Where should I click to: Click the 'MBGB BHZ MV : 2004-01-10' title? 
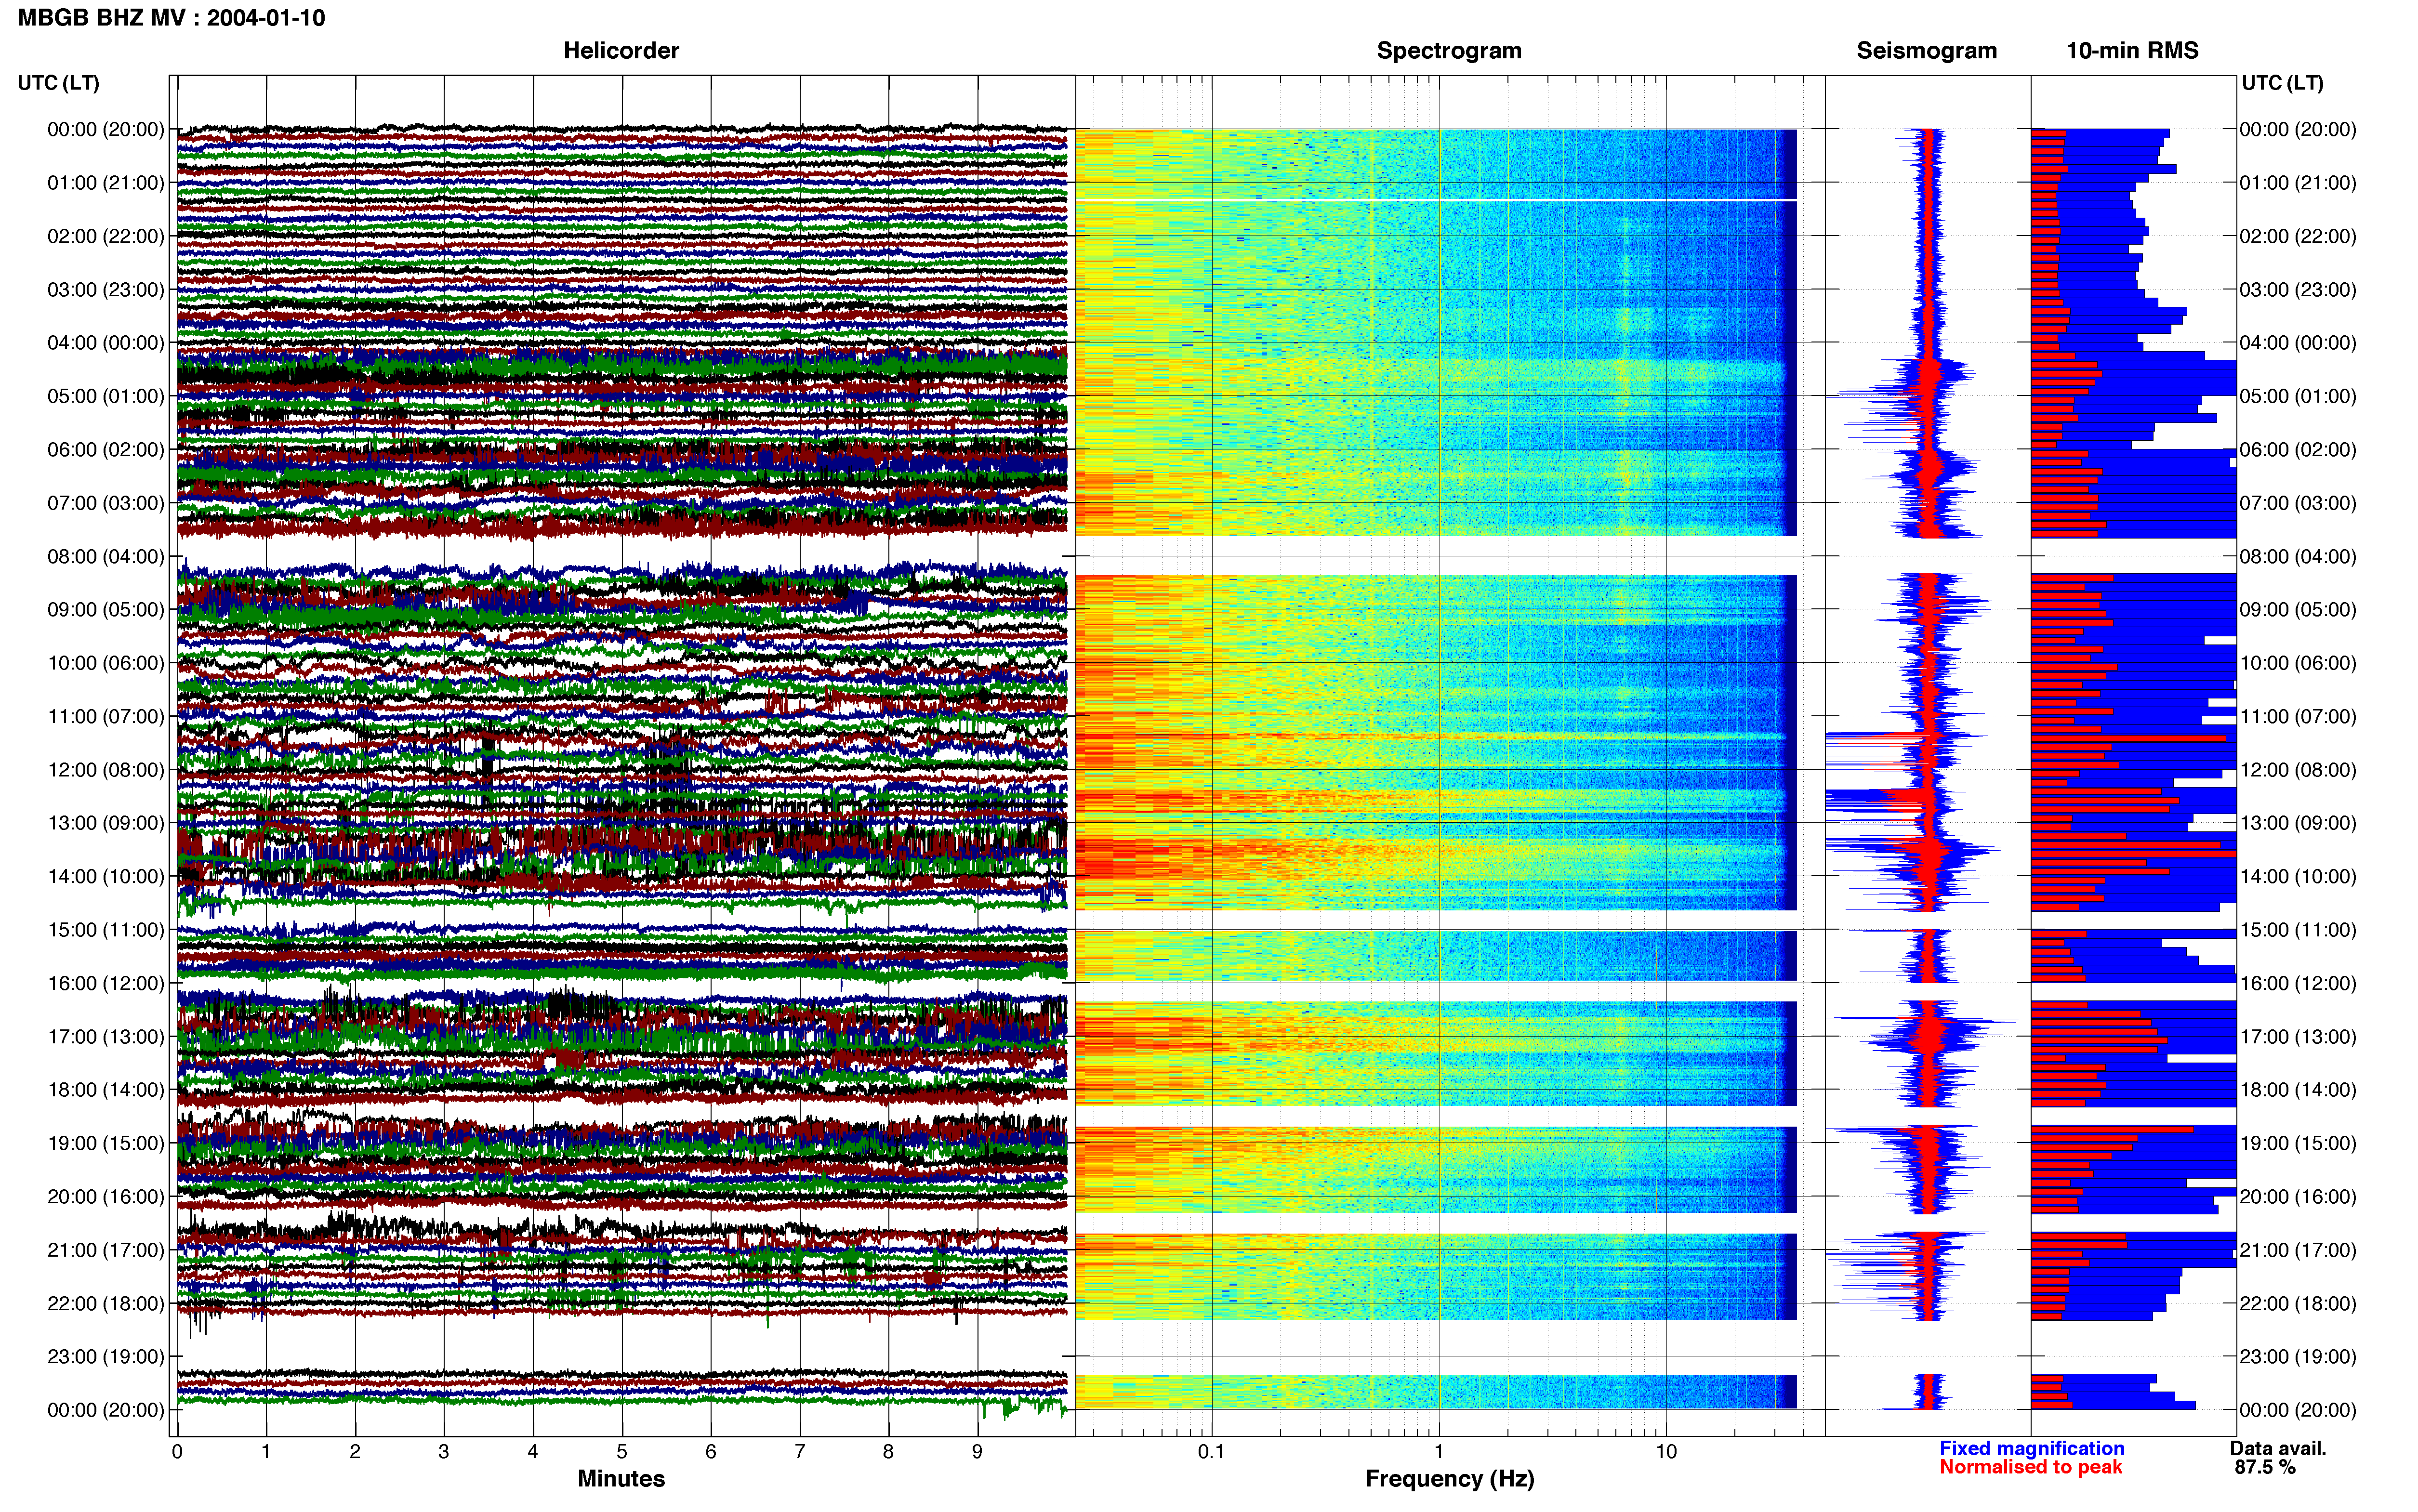[171, 18]
